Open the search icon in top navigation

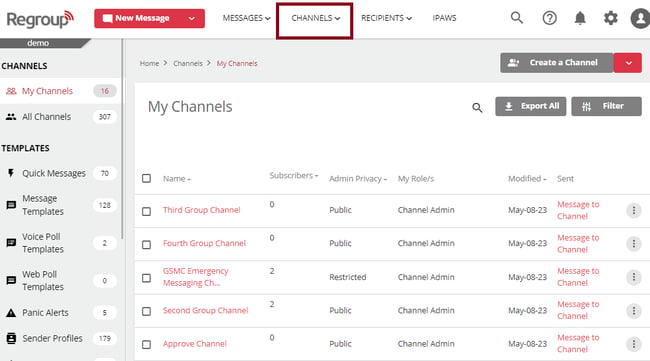click(517, 18)
